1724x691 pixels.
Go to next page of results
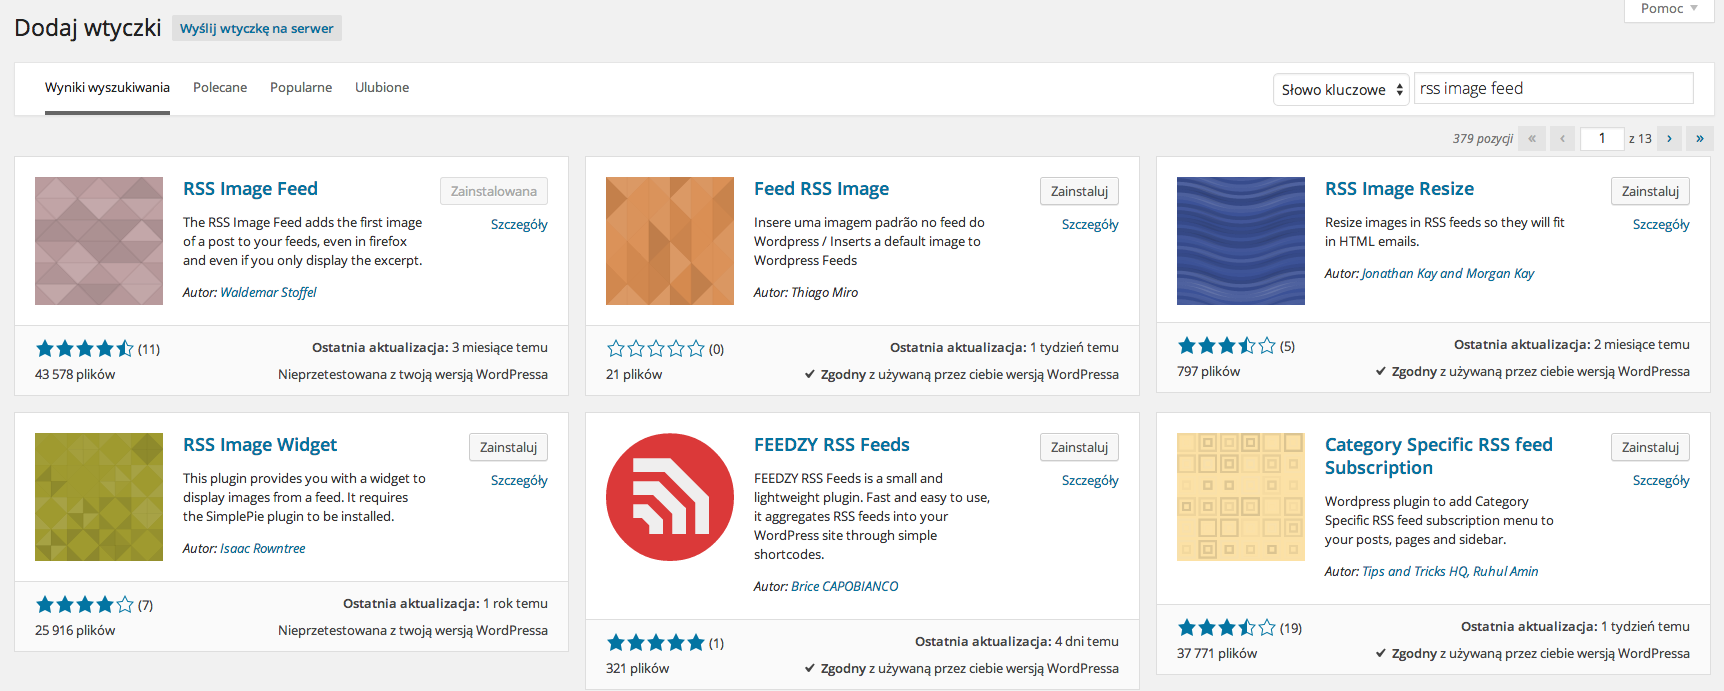[x=1669, y=139]
